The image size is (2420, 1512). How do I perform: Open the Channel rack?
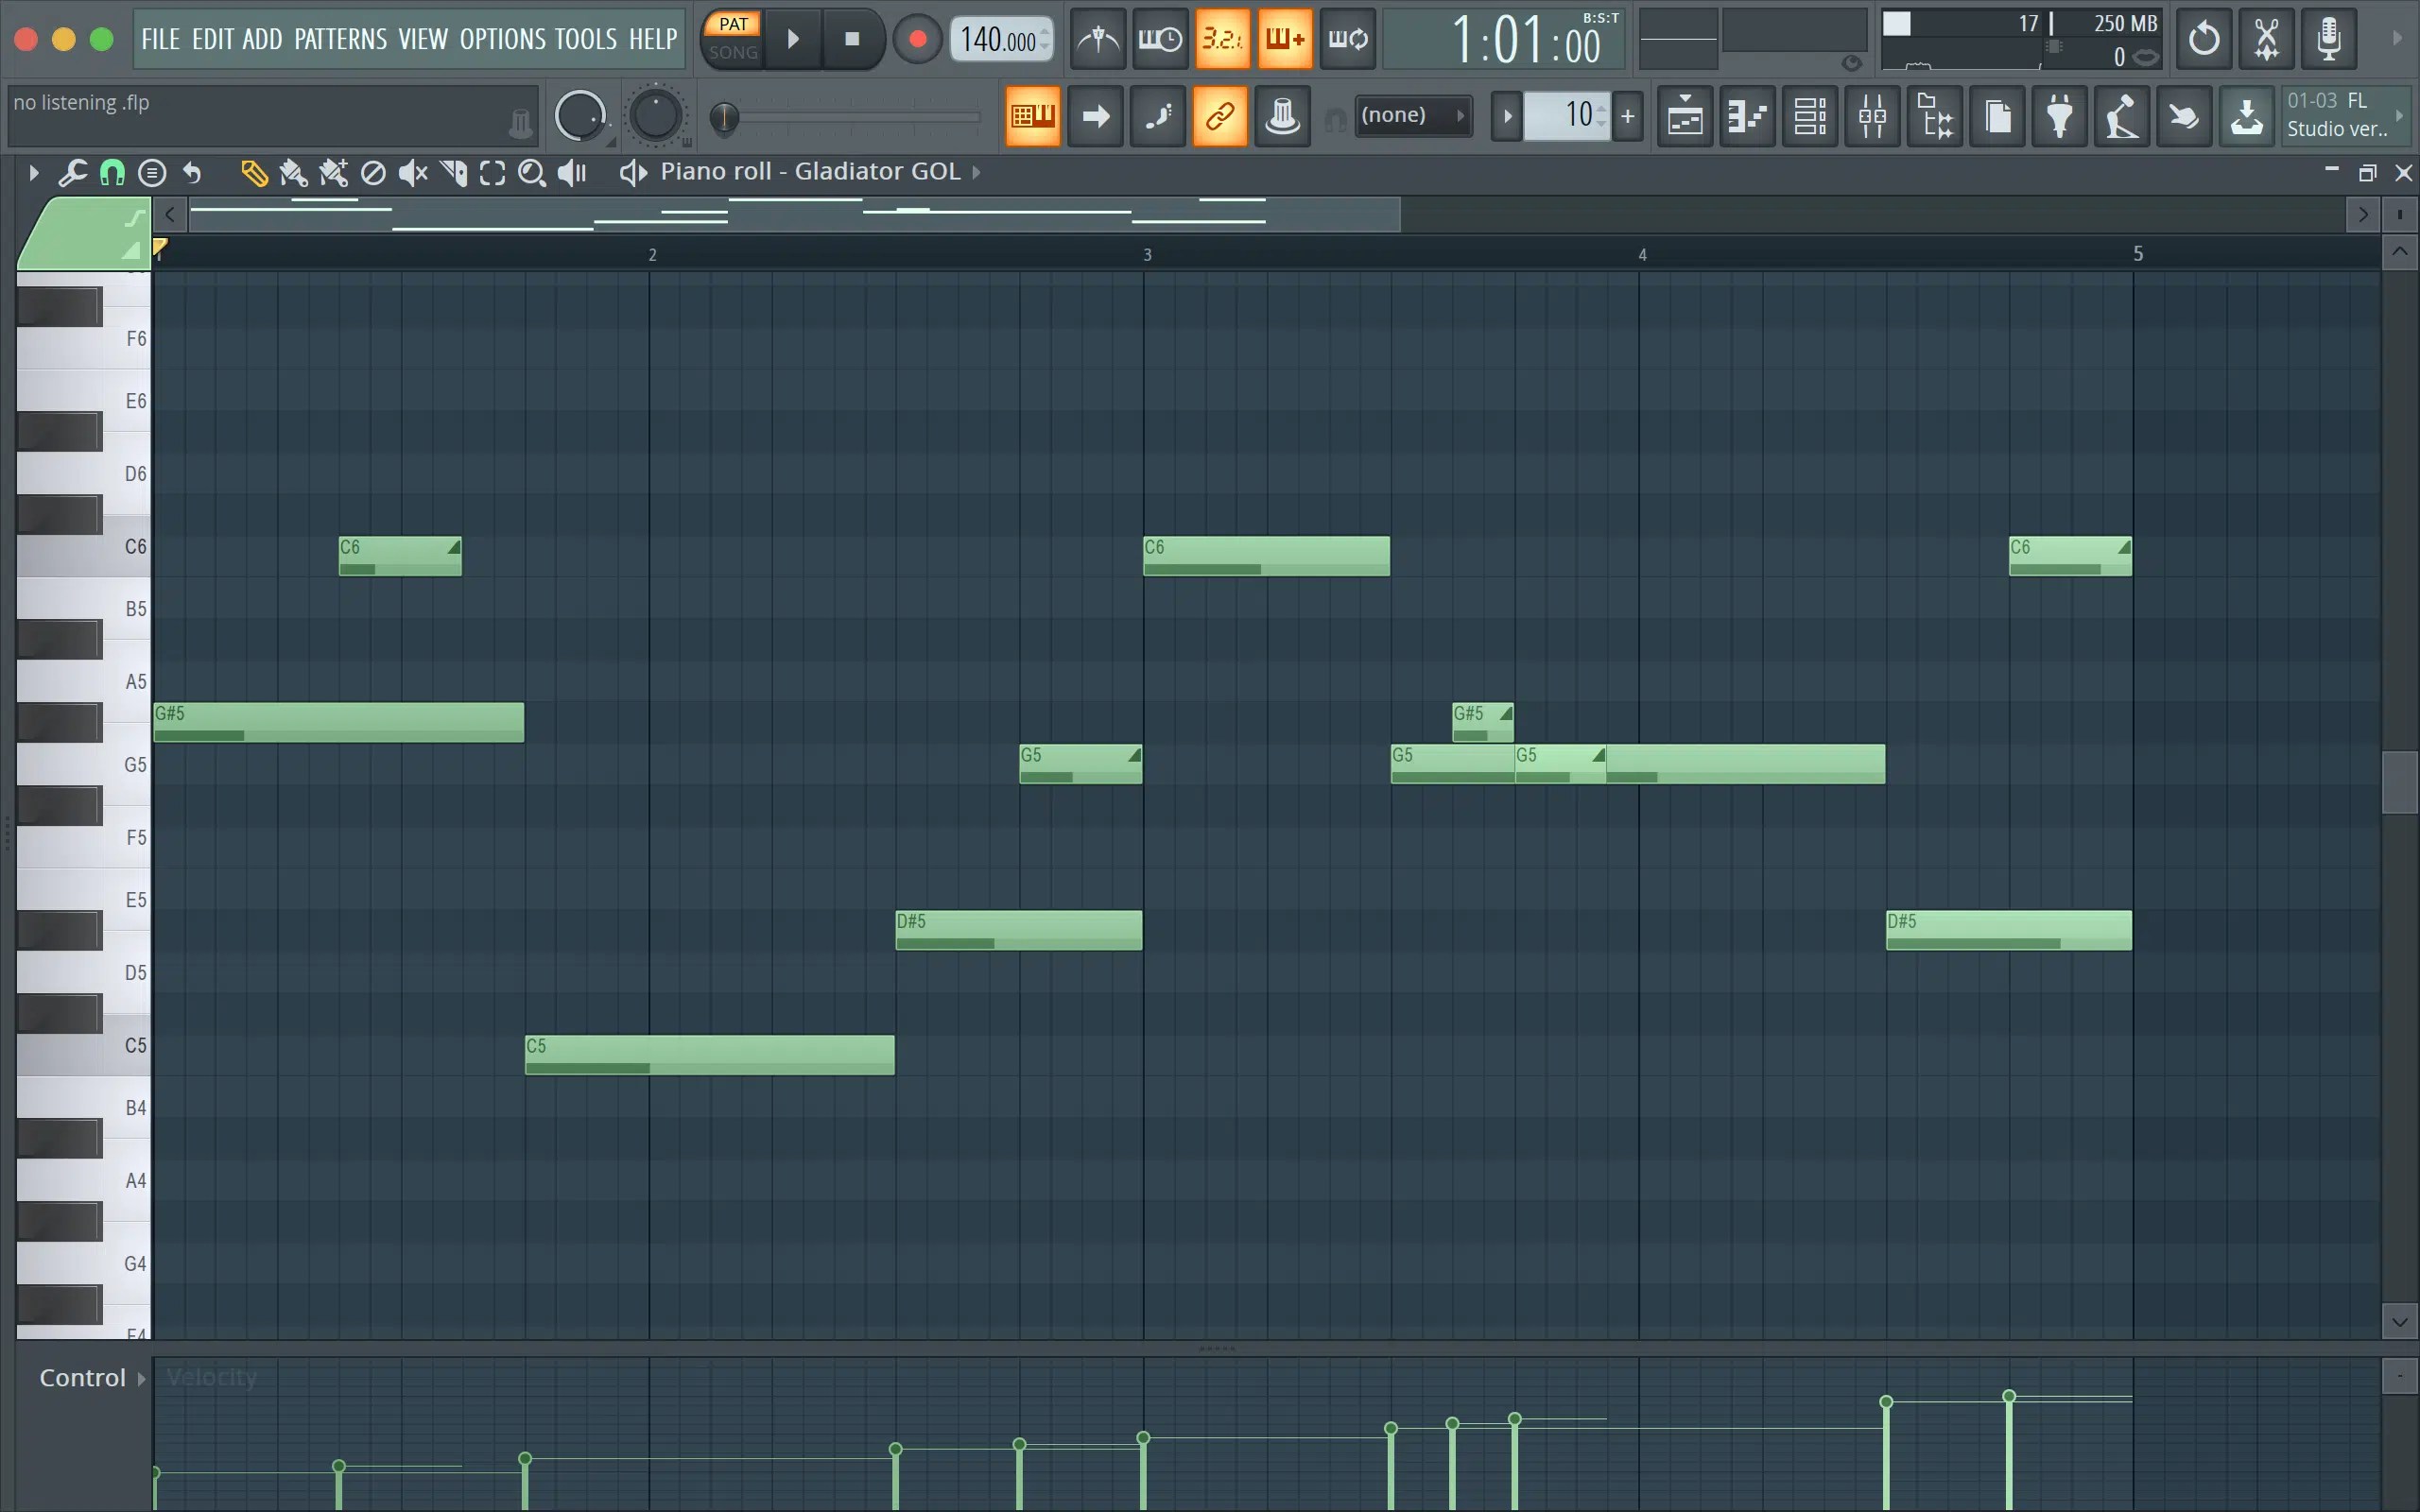[1810, 117]
